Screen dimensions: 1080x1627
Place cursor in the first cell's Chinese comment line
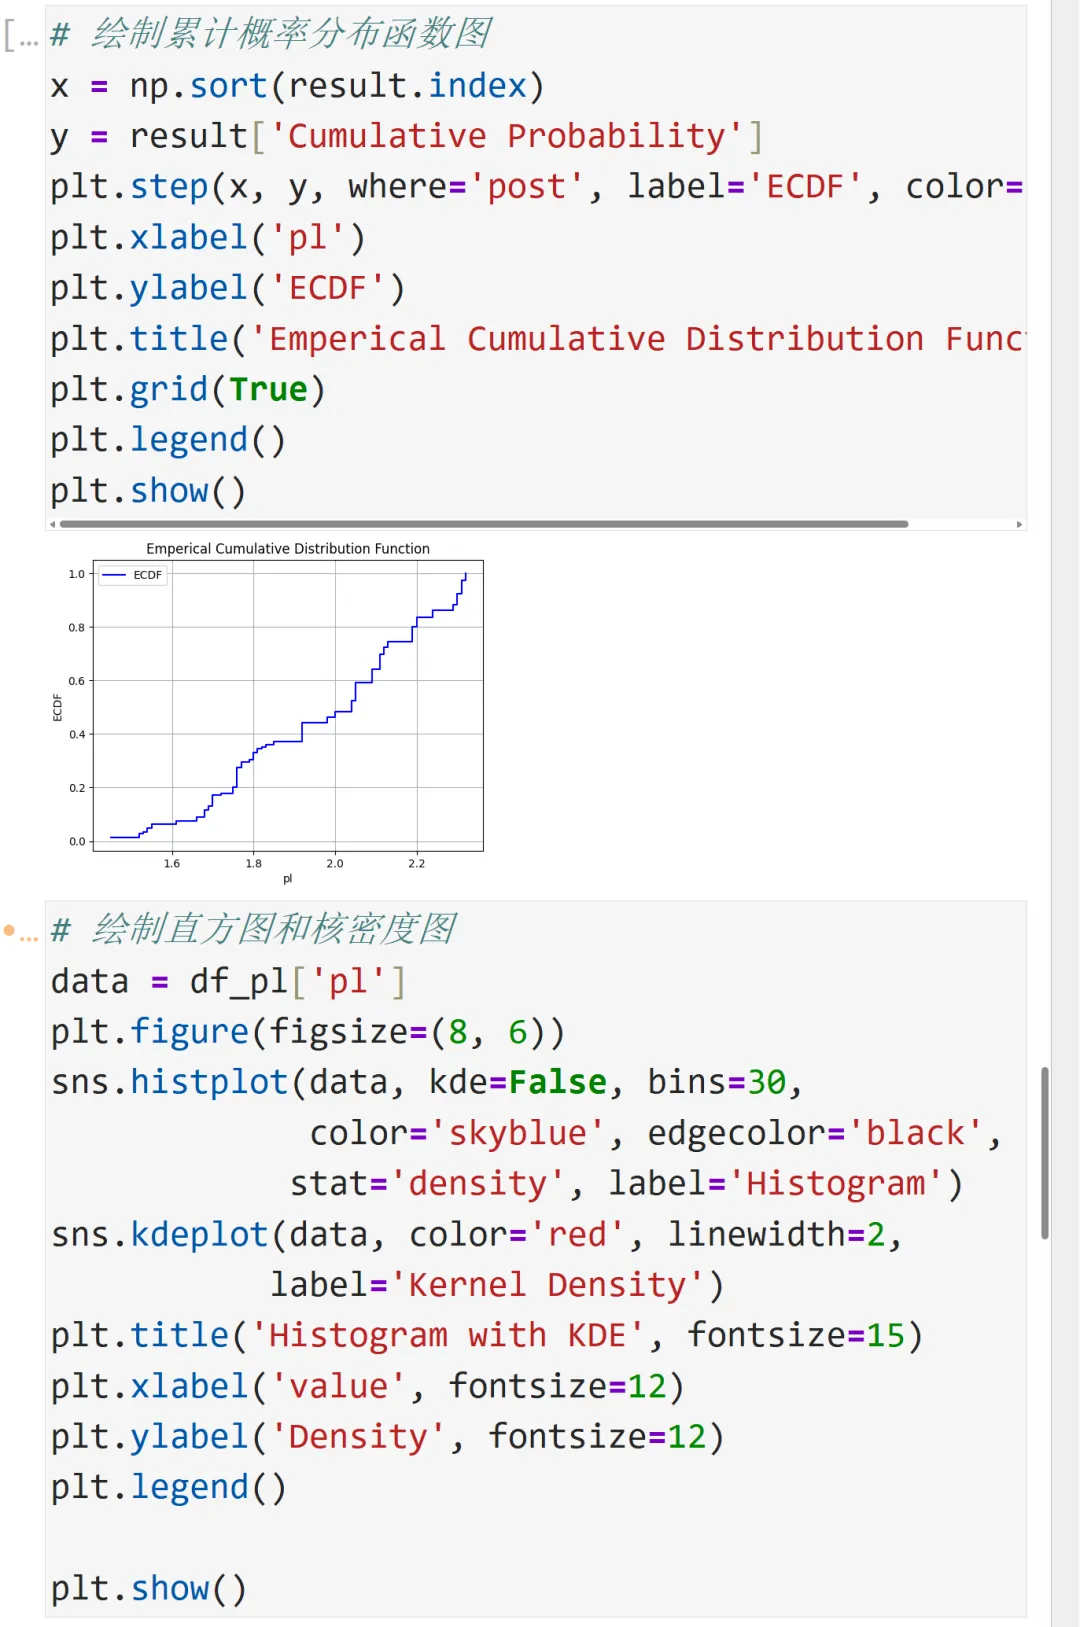pyautogui.click(x=290, y=34)
